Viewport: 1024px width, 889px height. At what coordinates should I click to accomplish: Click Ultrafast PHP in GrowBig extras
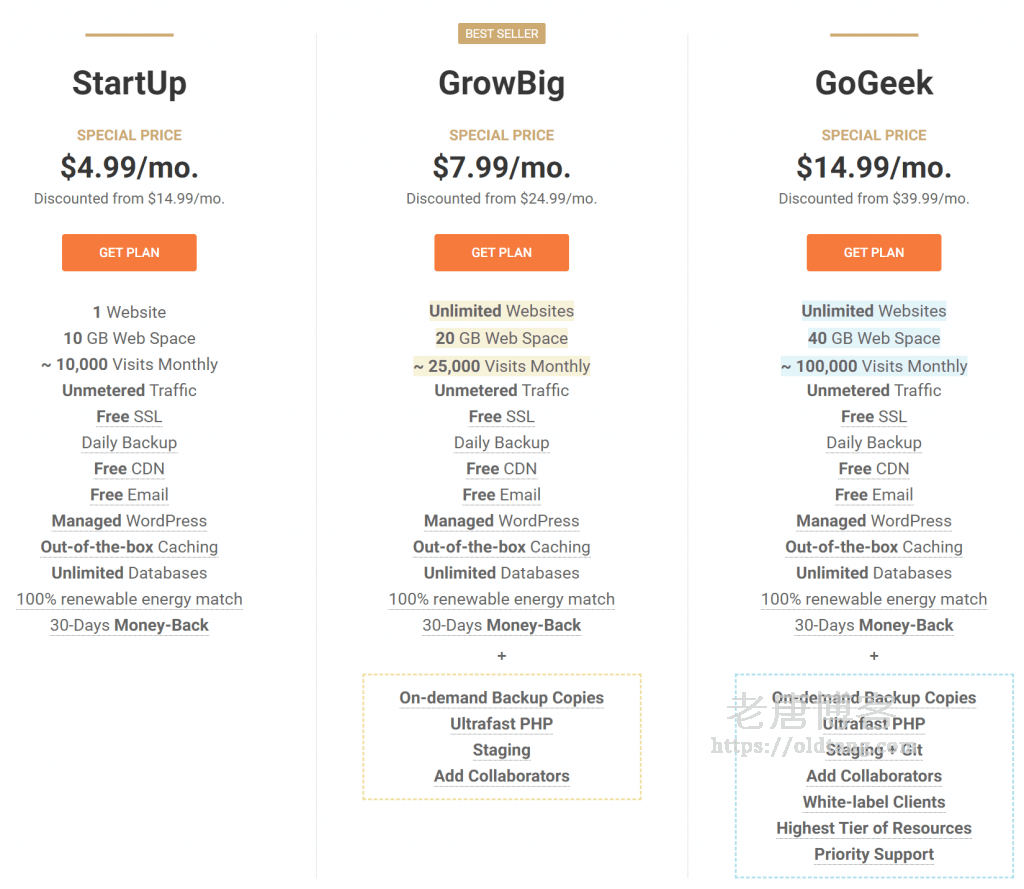(501, 724)
